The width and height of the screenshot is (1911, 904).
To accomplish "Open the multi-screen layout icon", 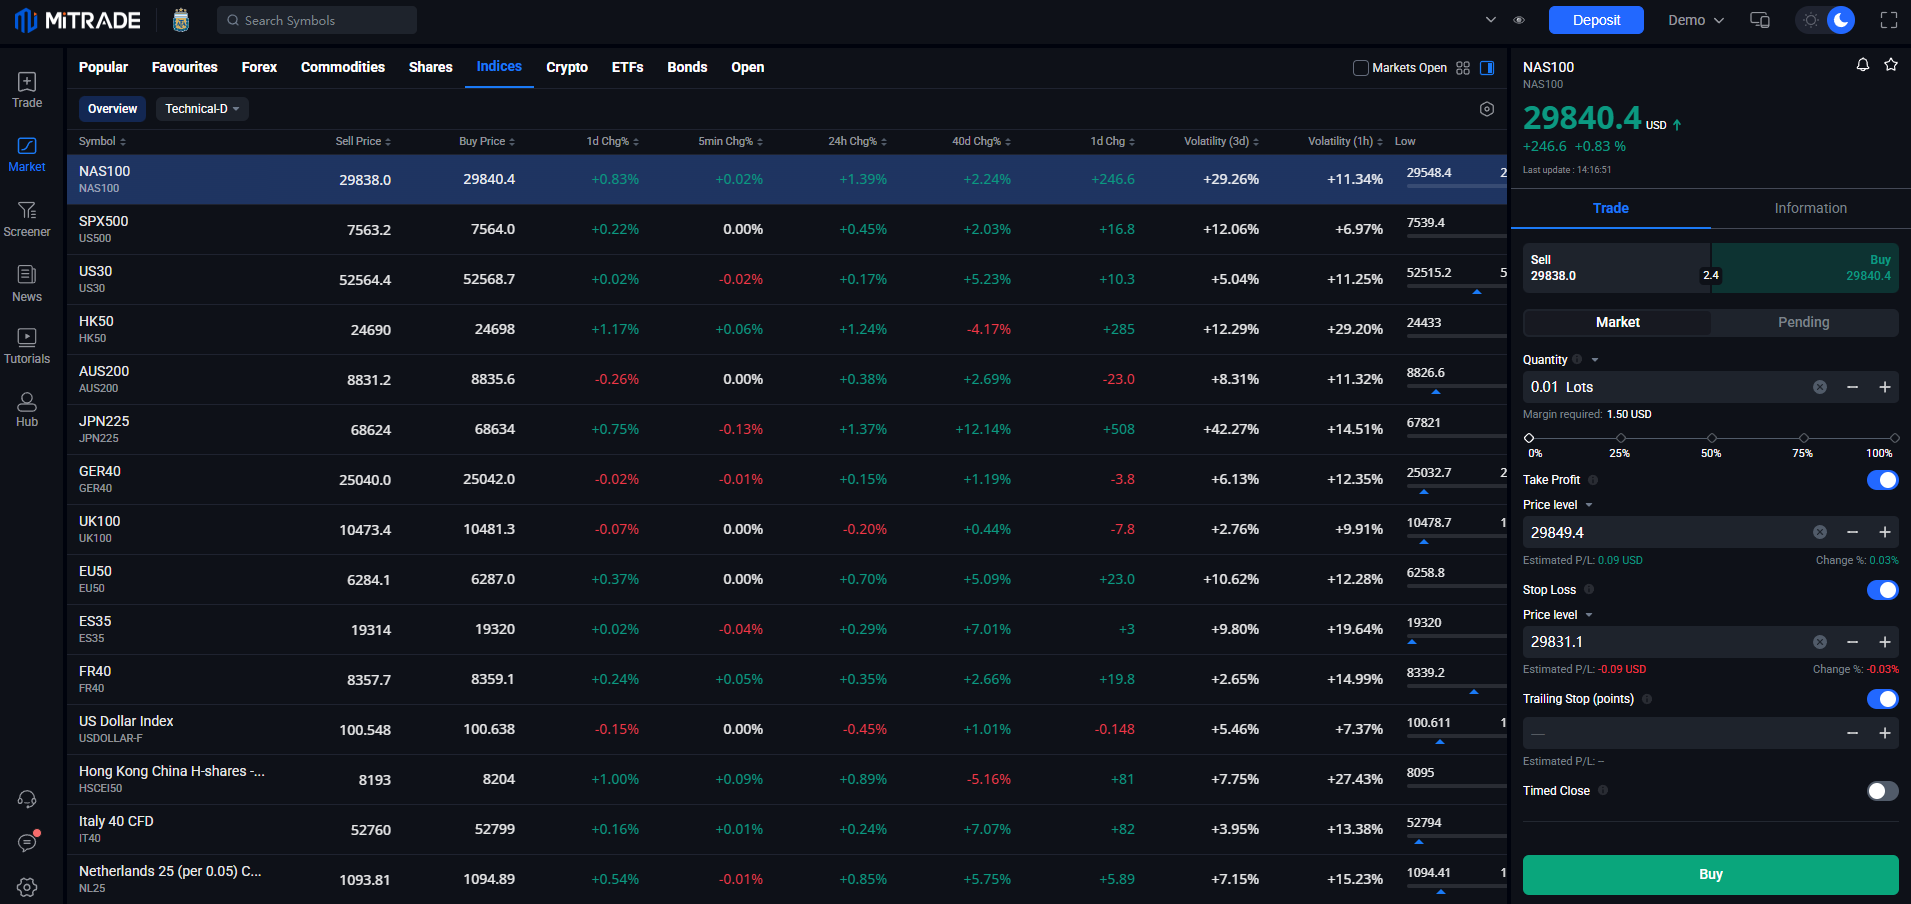I will click(x=1760, y=20).
